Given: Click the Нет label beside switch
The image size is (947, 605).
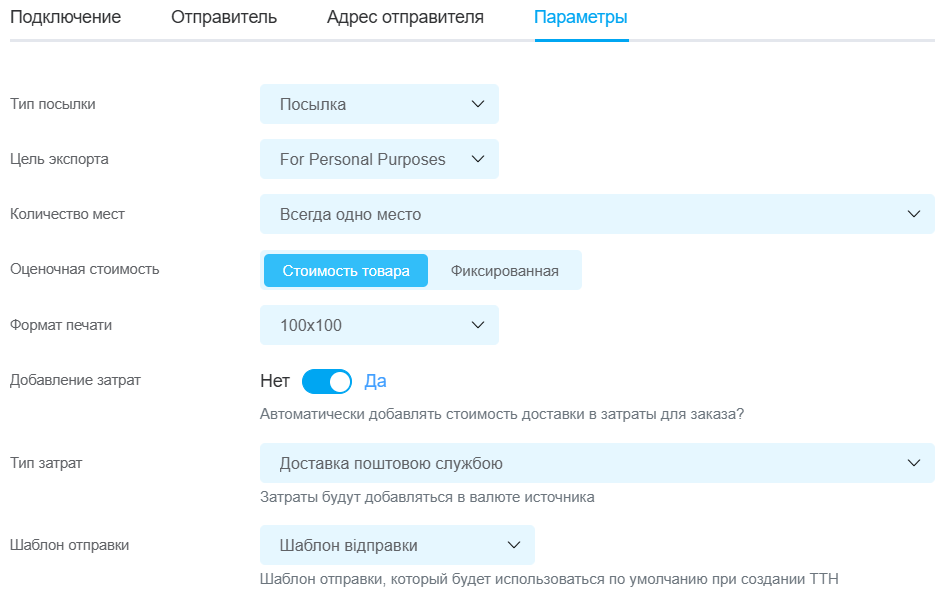Looking at the screenshot, I should pyautogui.click(x=275, y=381).
